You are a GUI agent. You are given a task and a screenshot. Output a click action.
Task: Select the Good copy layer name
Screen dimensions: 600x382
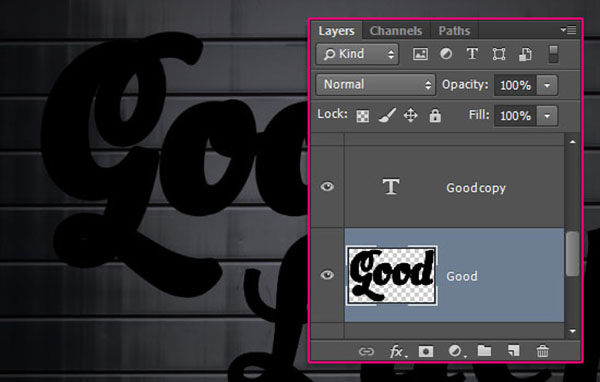[x=476, y=188]
